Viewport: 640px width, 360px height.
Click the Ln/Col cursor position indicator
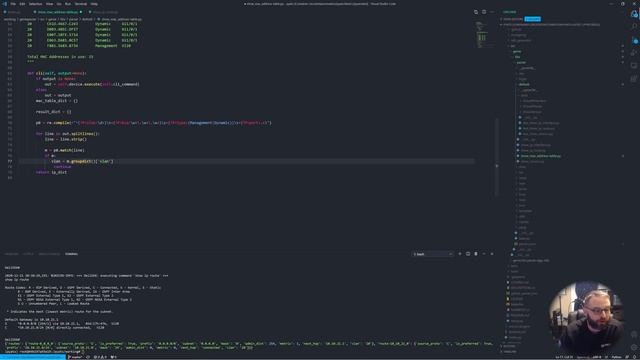coord(564,357)
